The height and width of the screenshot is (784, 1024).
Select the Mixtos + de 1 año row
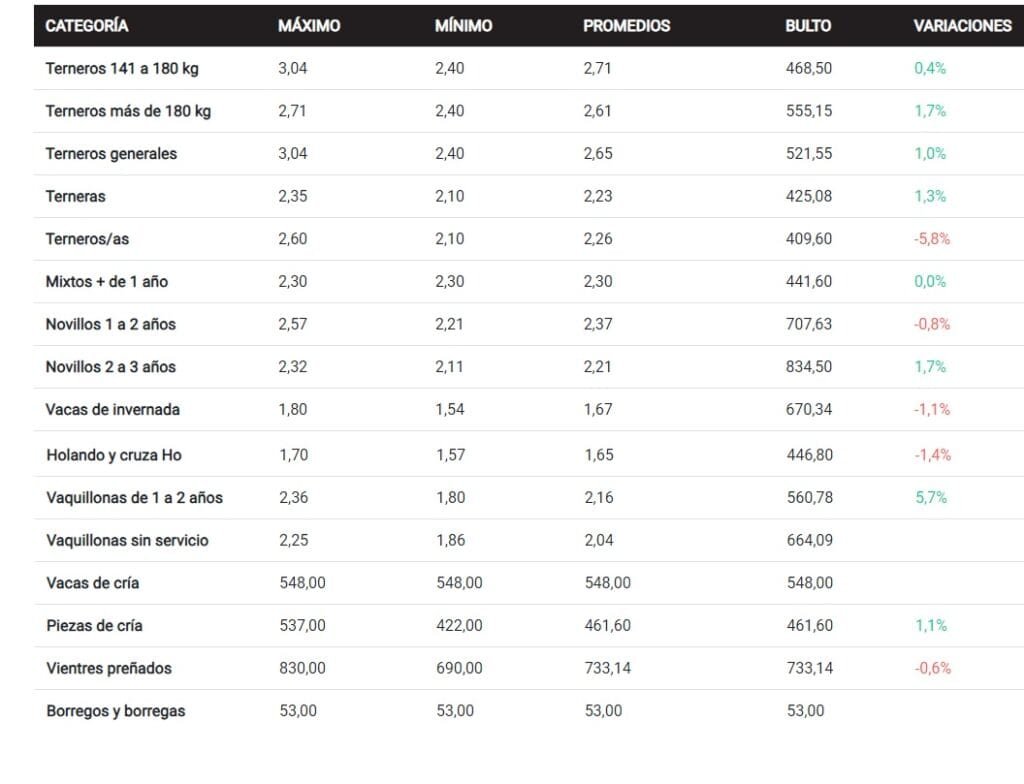coord(529,282)
